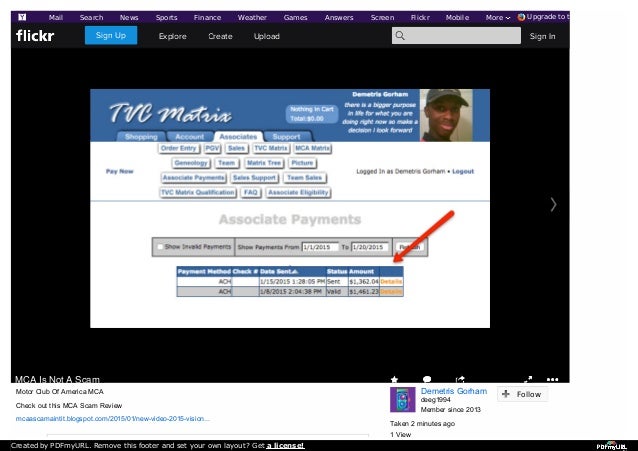
Task: Click the Follow button
Action: (x=522, y=394)
